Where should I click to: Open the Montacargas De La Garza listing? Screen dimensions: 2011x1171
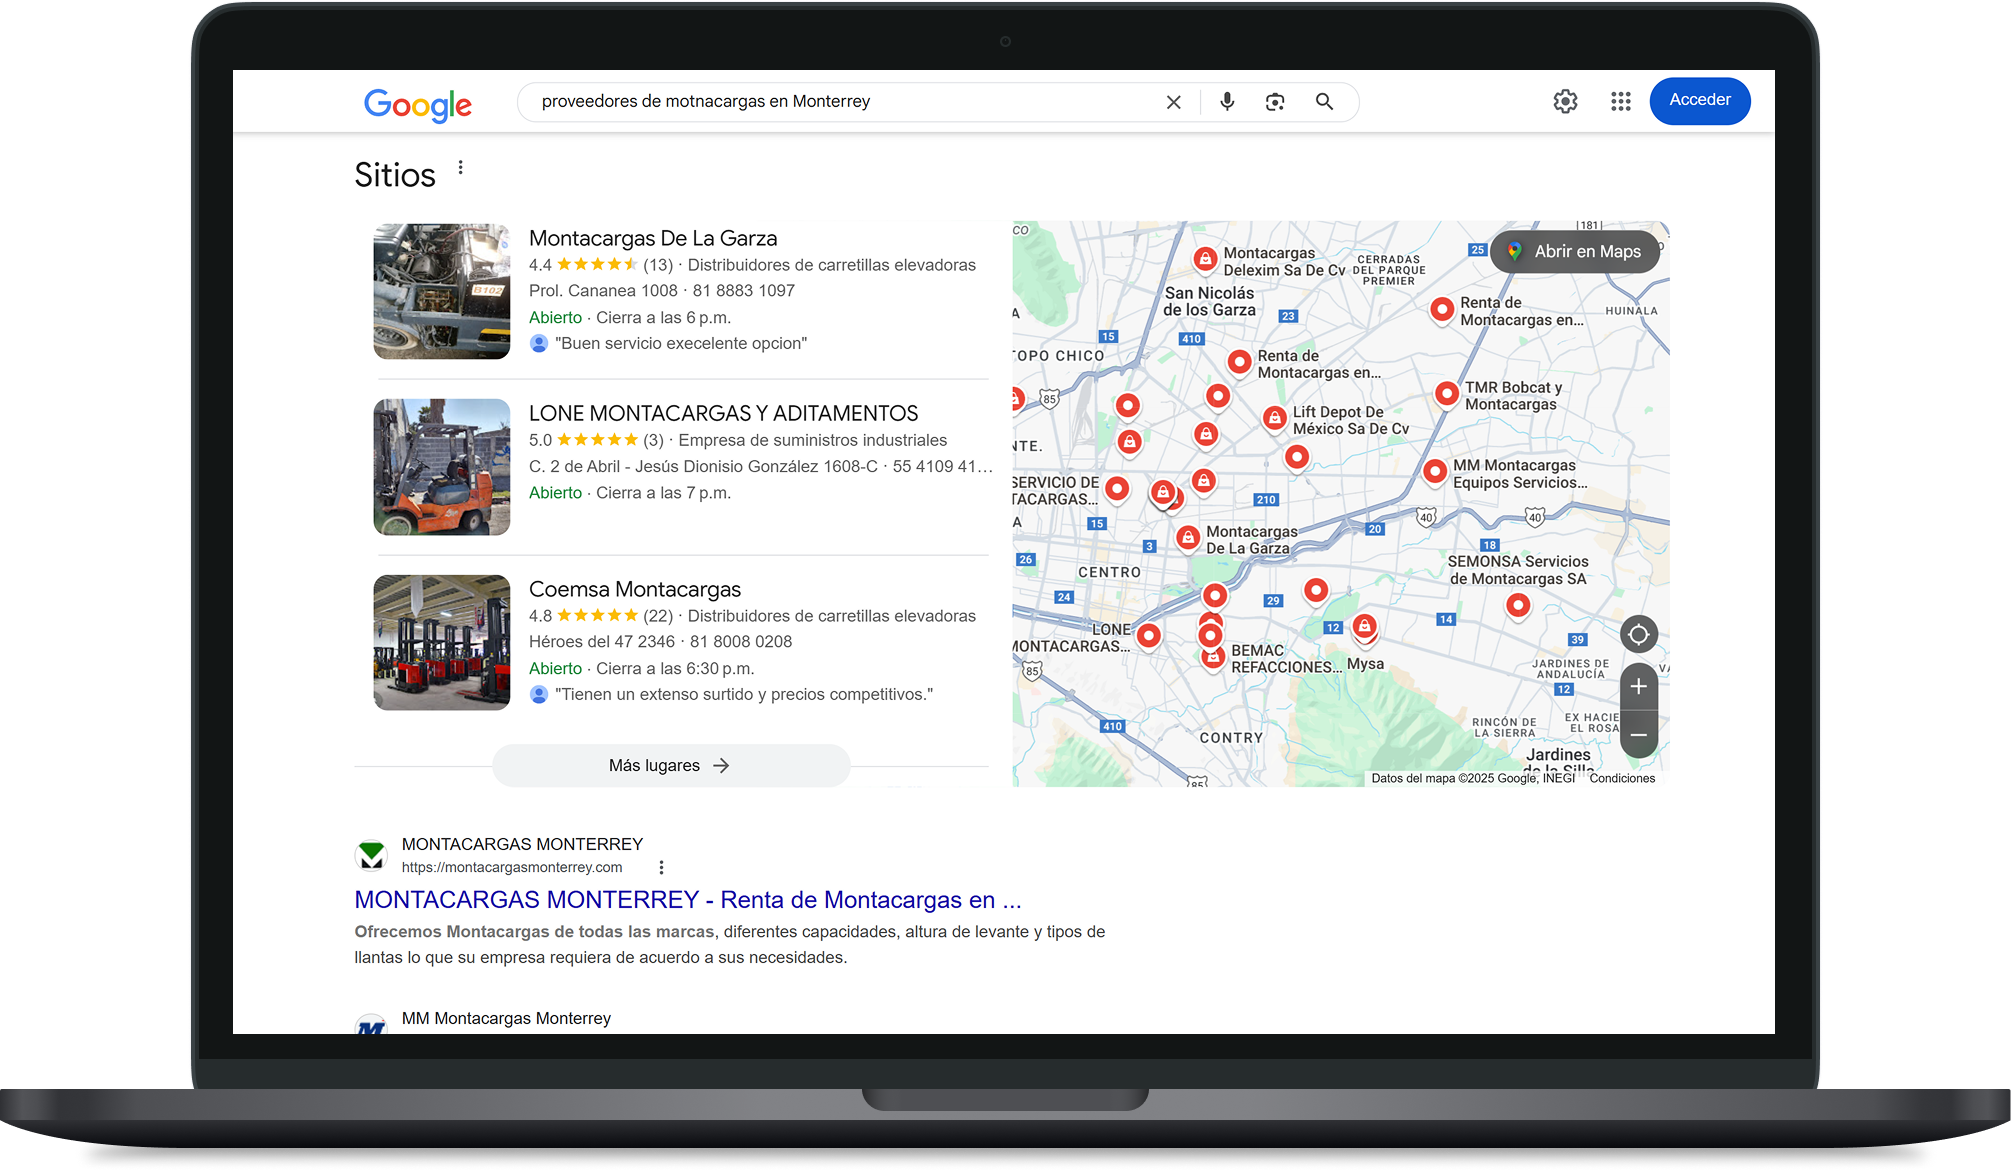tap(653, 238)
